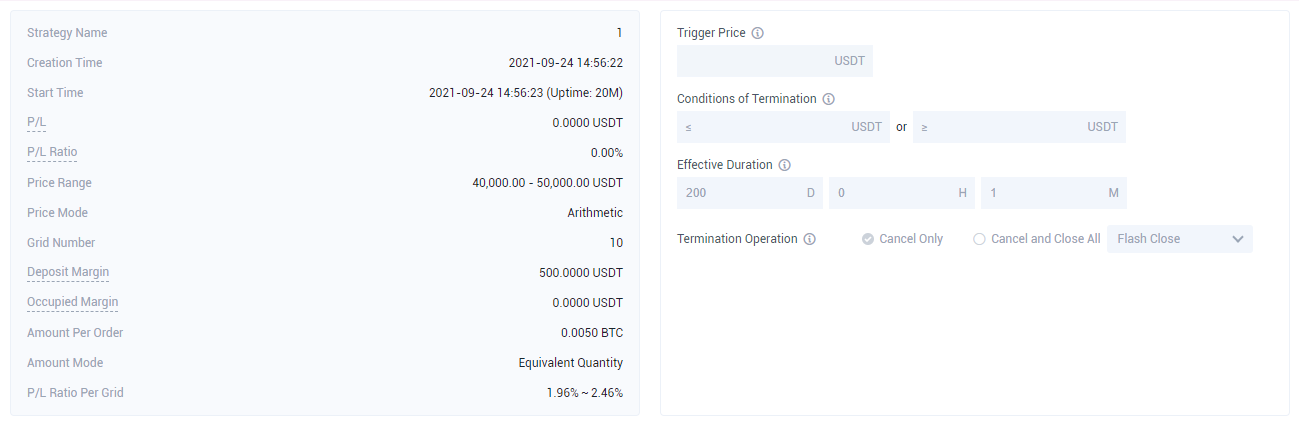1300x426 pixels.
Task: Click the info icon beside Trigger Price
Action: click(x=757, y=33)
